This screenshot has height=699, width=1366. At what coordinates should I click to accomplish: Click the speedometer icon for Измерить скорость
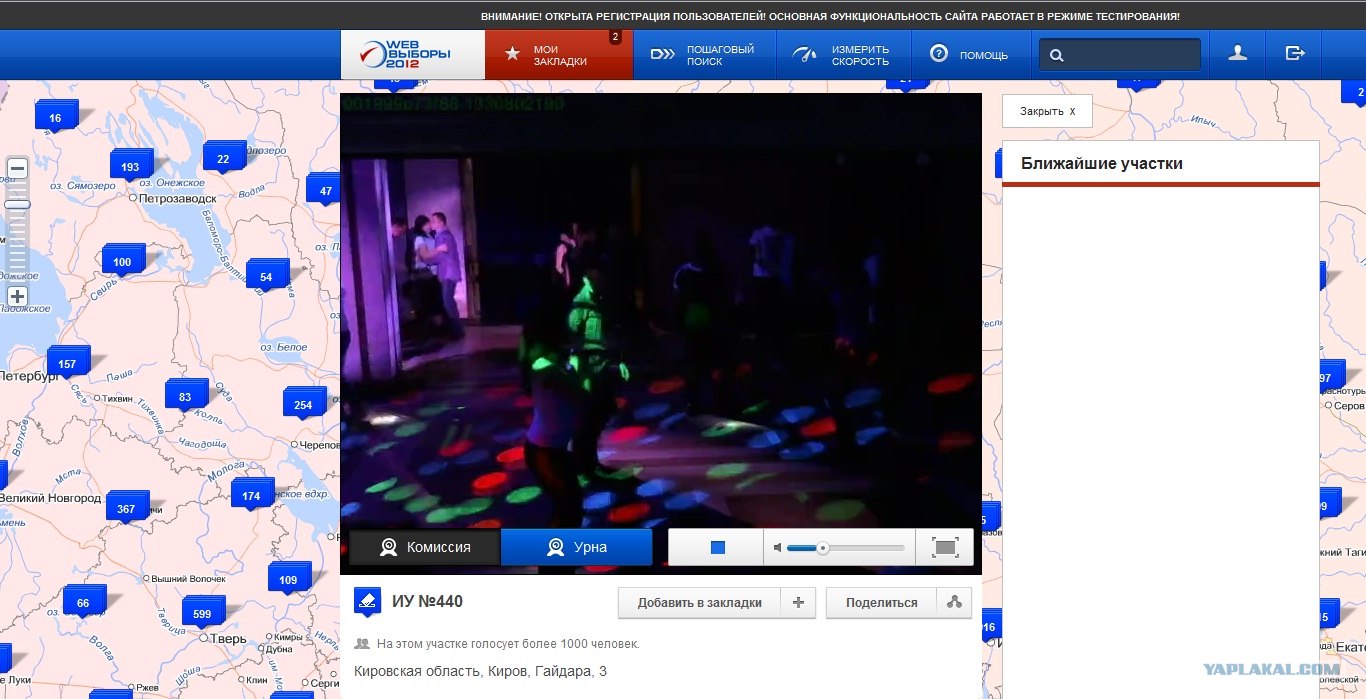pyautogui.click(x=805, y=54)
